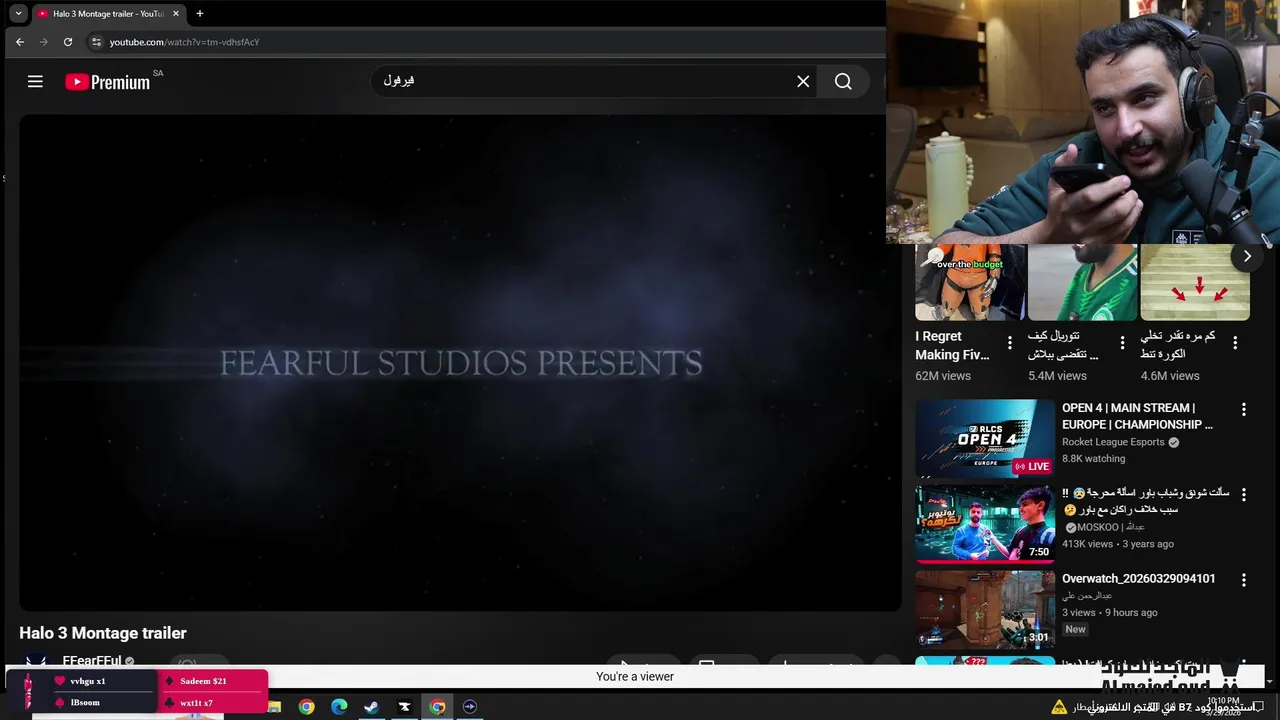The height and width of the screenshot is (720, 1280).
Task: Open the tab search dropdown arrow
Action: 18,14
